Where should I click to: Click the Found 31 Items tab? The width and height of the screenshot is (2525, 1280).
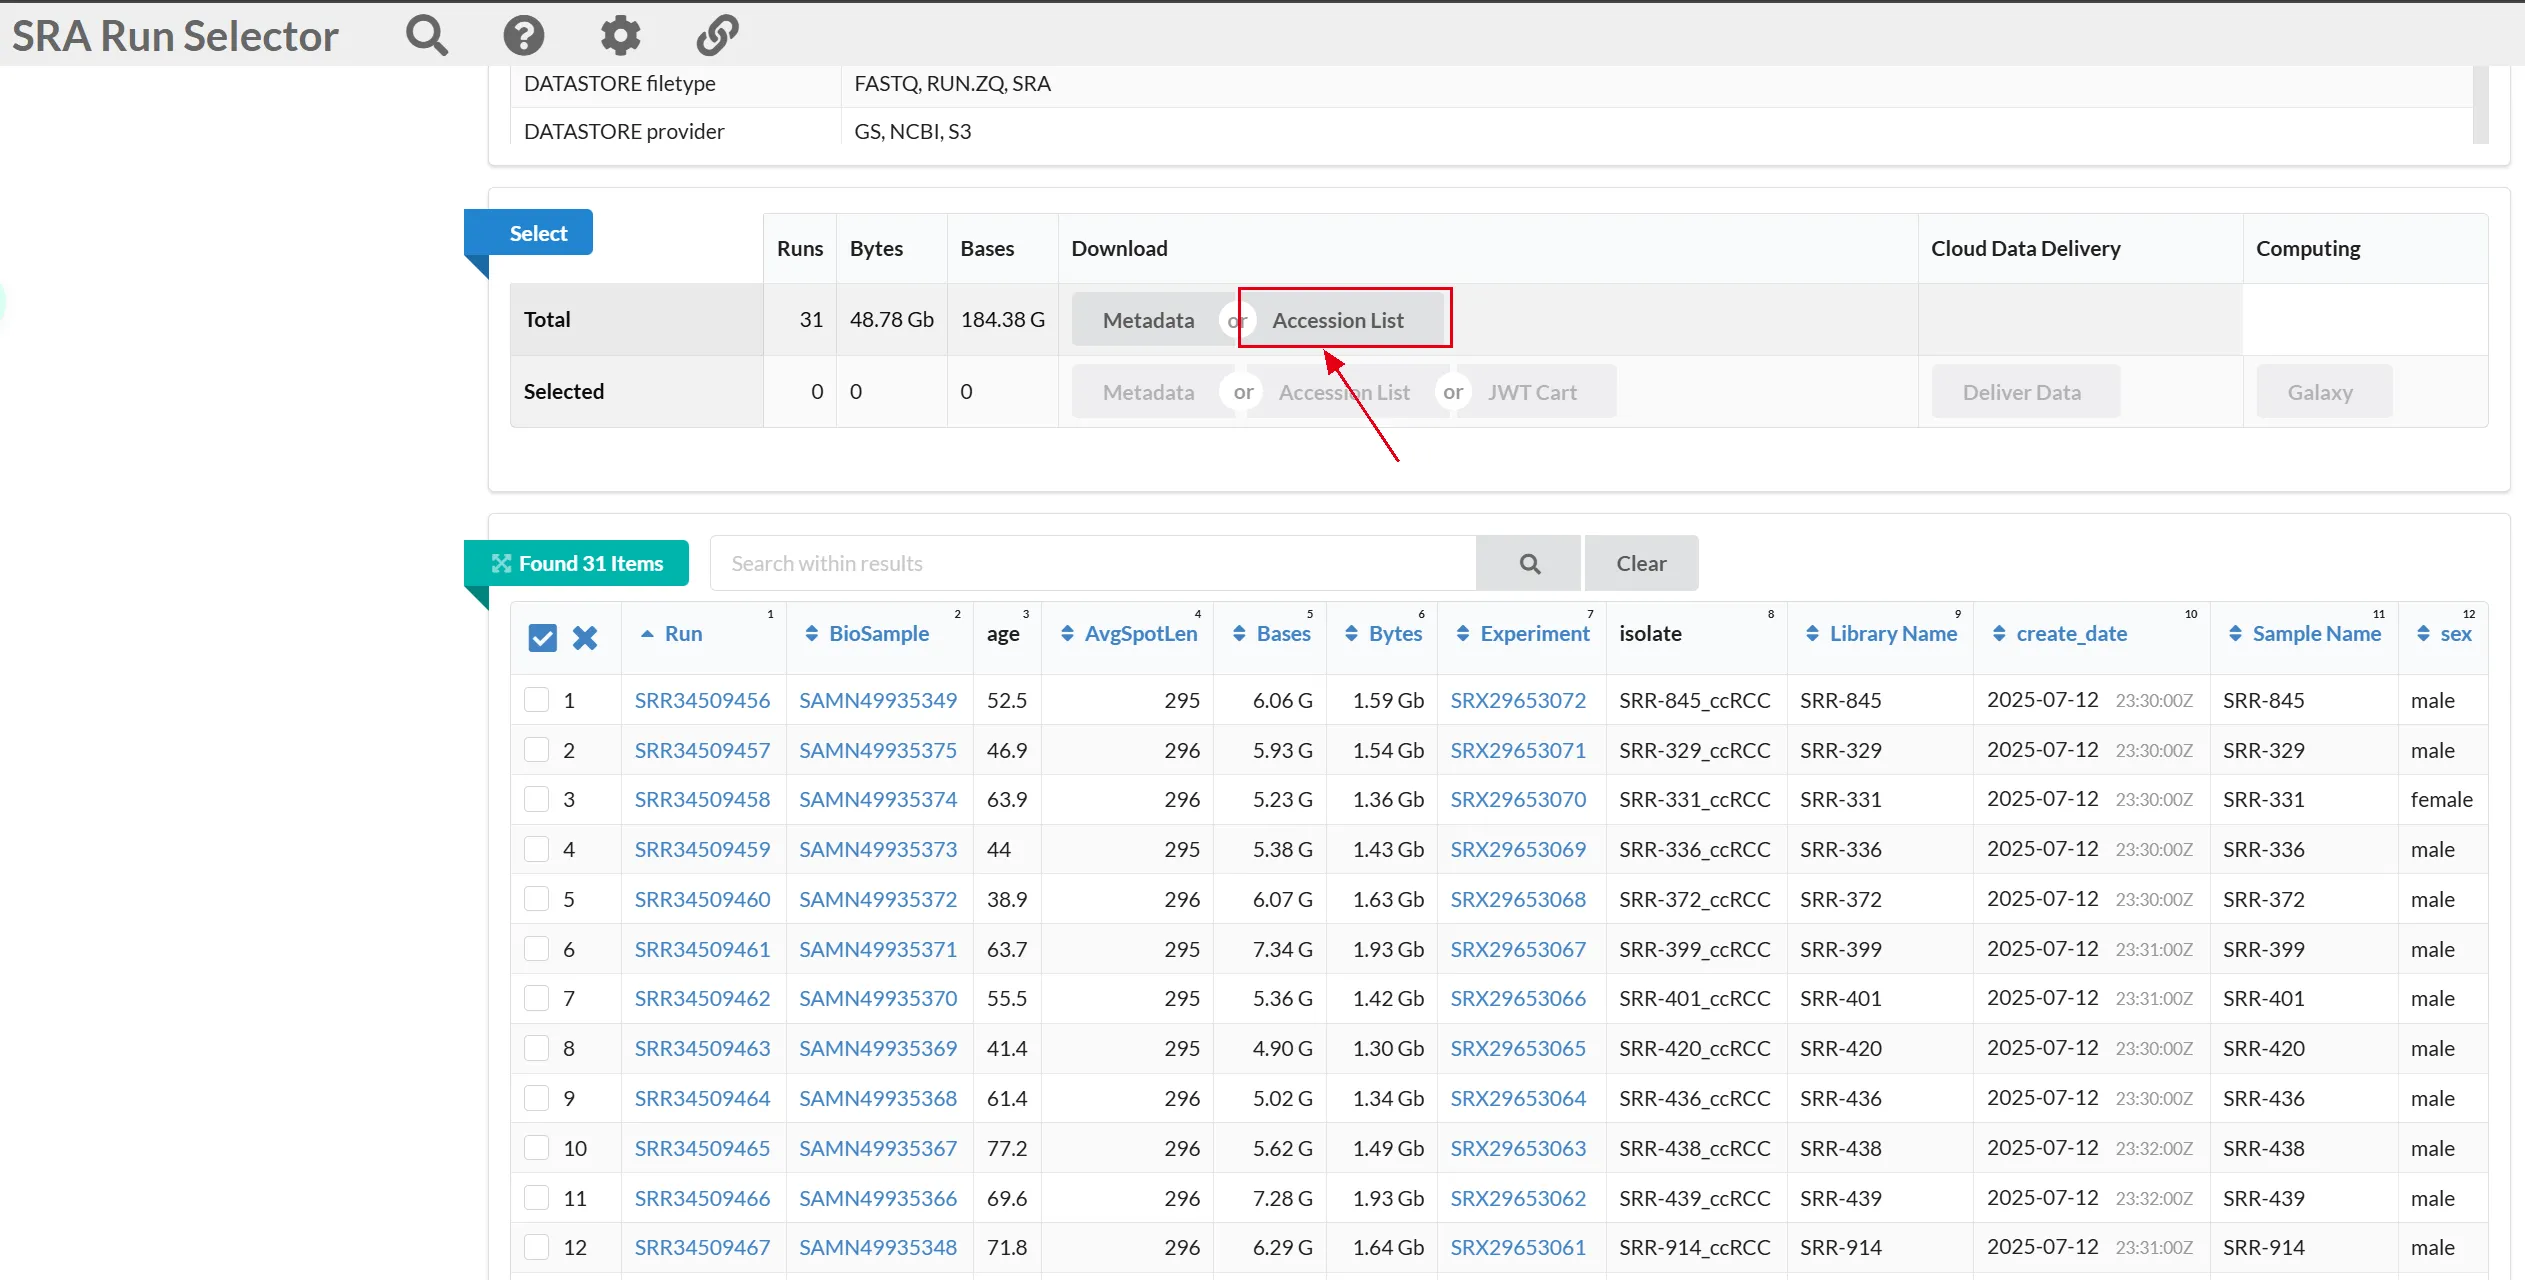(x=590, y=563)
